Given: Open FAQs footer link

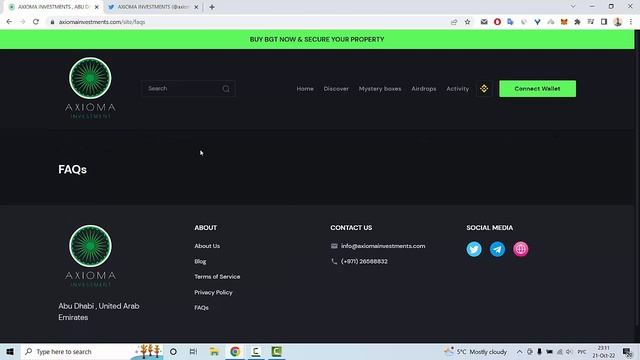Looking at the screenshot, I should coord(201,307).
